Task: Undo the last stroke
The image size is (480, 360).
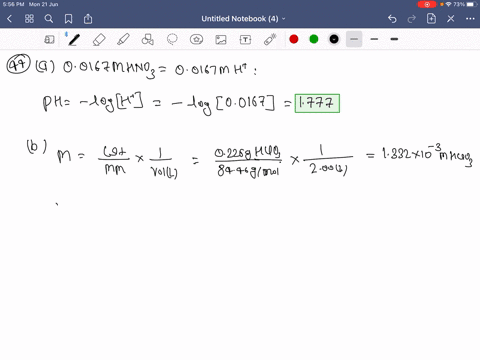Action: [x=392, y=19]
